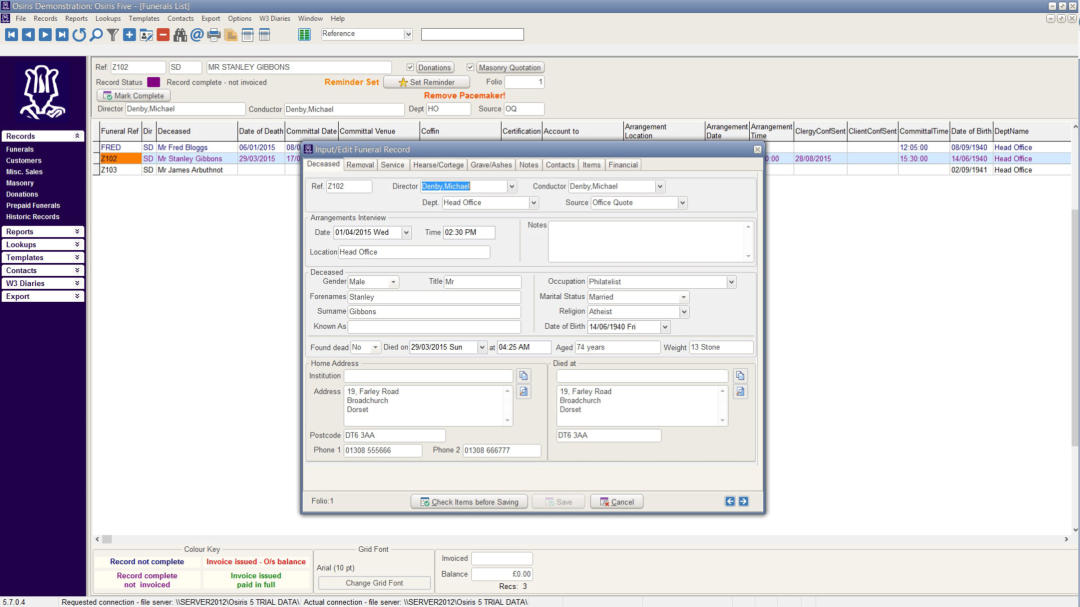Click the purple Record Status color swatch
The width and height of the screenshot is (1080, 607).
pos(153,82)
